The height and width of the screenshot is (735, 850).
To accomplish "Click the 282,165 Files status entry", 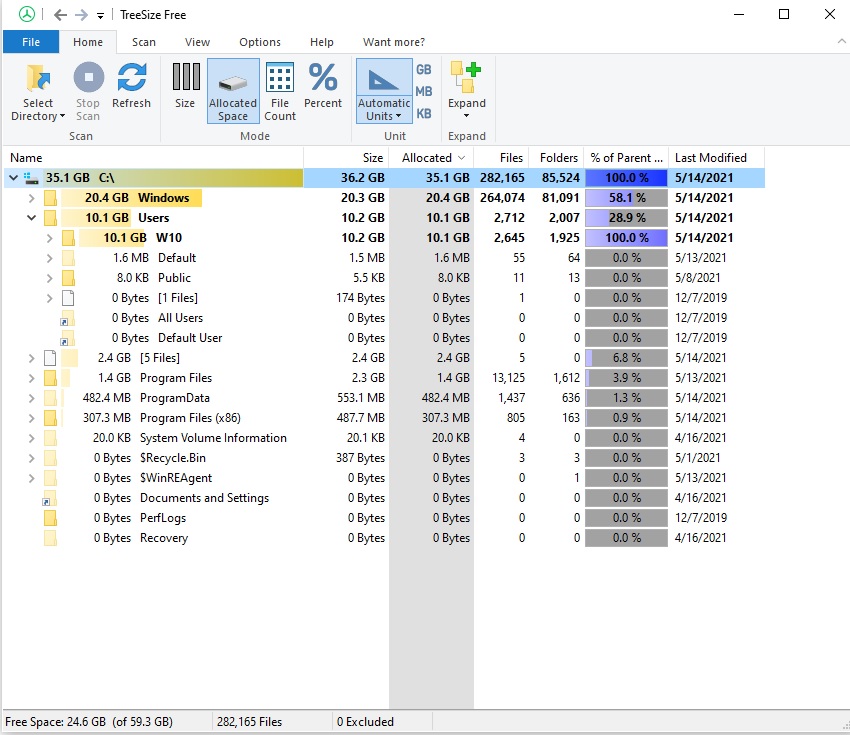I will click(249, 722).
